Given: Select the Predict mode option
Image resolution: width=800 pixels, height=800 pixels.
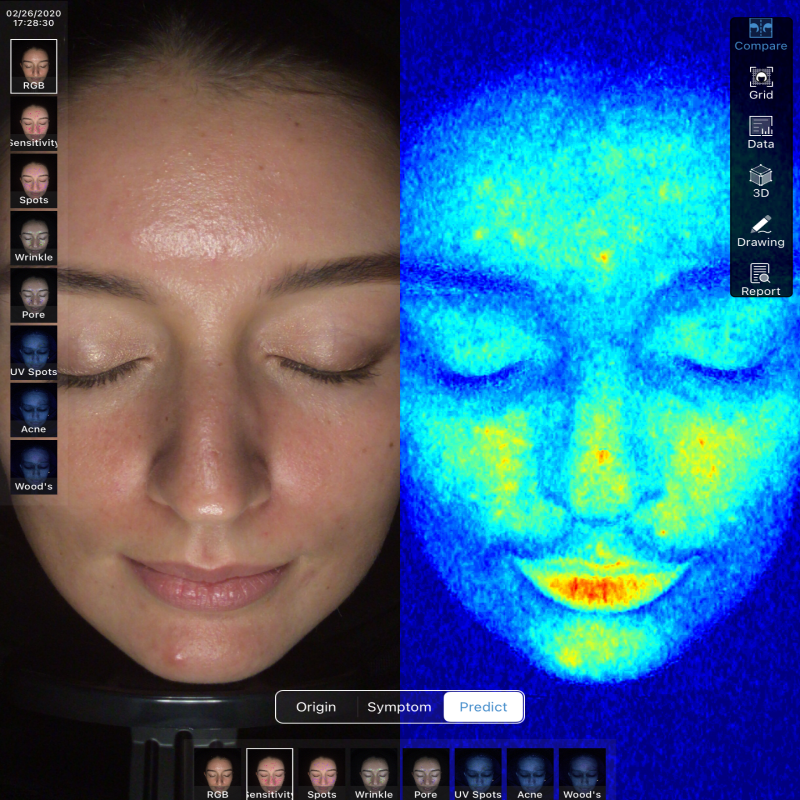Looking at the screenshot, I should [x=483, y=707].
